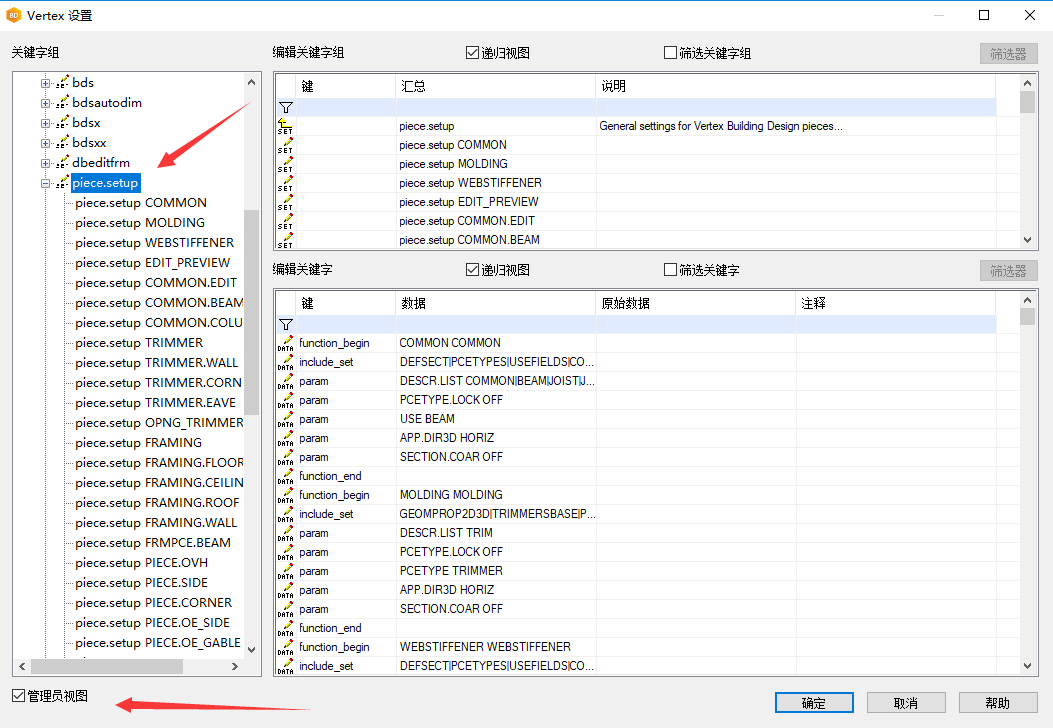Click down arrow of keyword table scrollbar
Screen dimensions: 1053x728
(x=1027, y=666)
